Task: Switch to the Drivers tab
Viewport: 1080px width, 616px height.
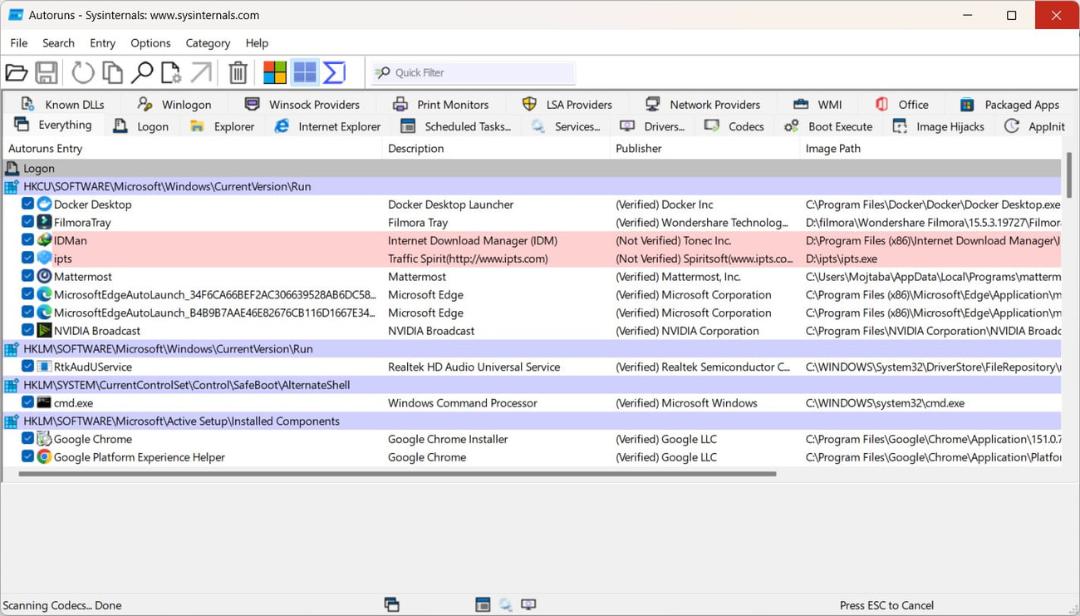Action: click(652, 126)
